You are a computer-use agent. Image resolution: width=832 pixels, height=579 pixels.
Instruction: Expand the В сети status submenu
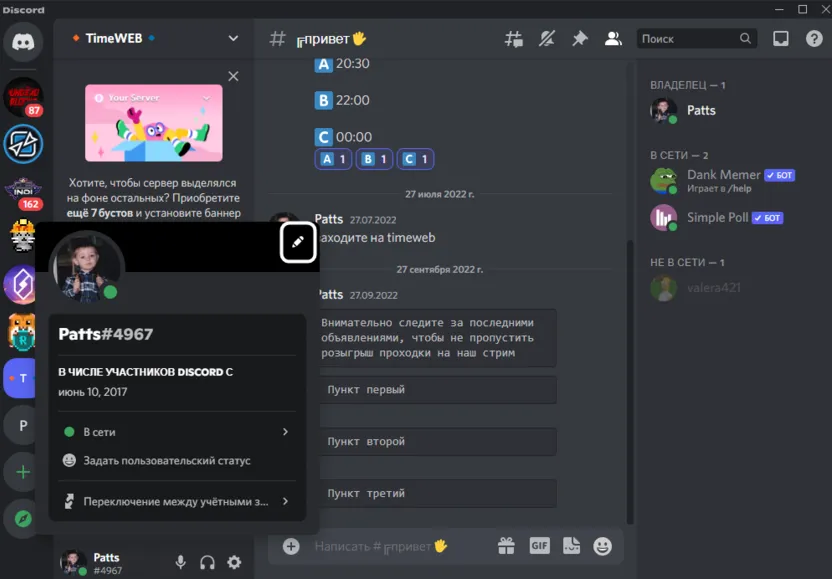click(x=177, y=432)
